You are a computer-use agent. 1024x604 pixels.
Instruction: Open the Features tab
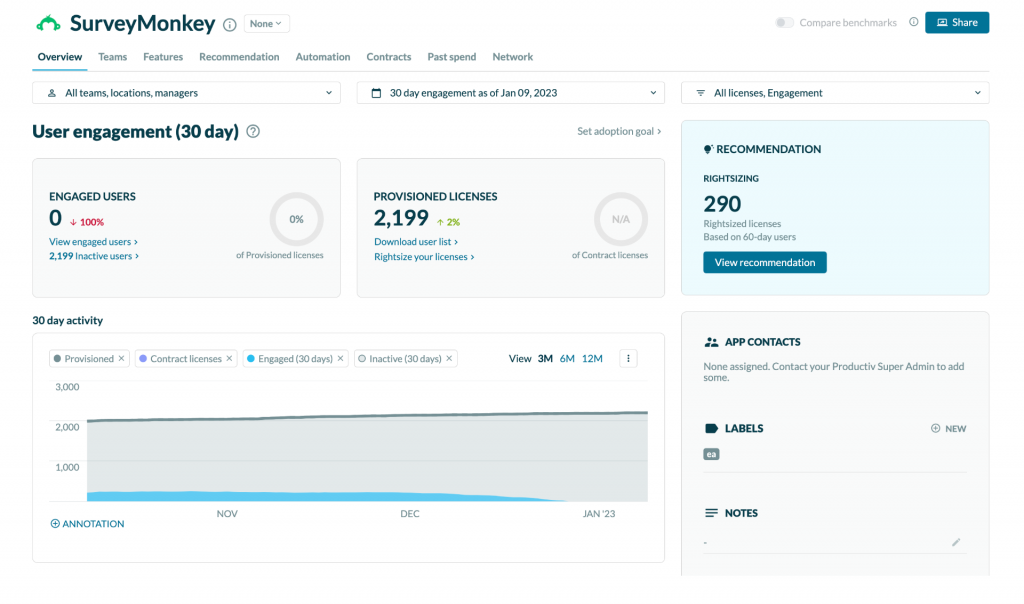(x=163, y=57)
